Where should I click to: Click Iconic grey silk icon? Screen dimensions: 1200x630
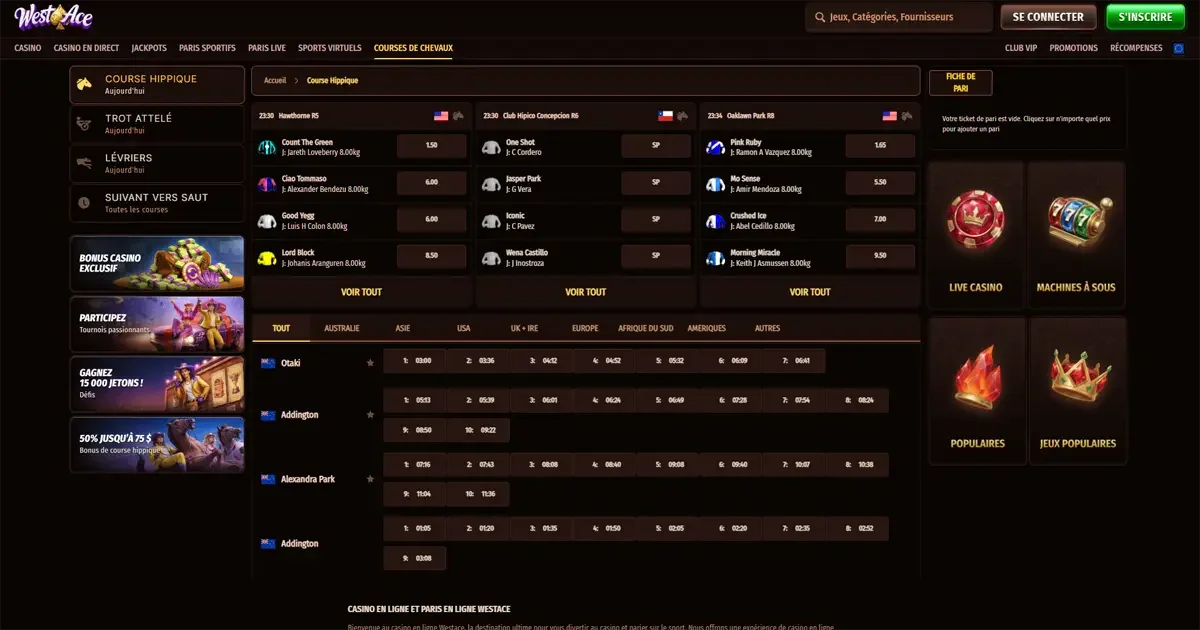[x=491, y=221]
